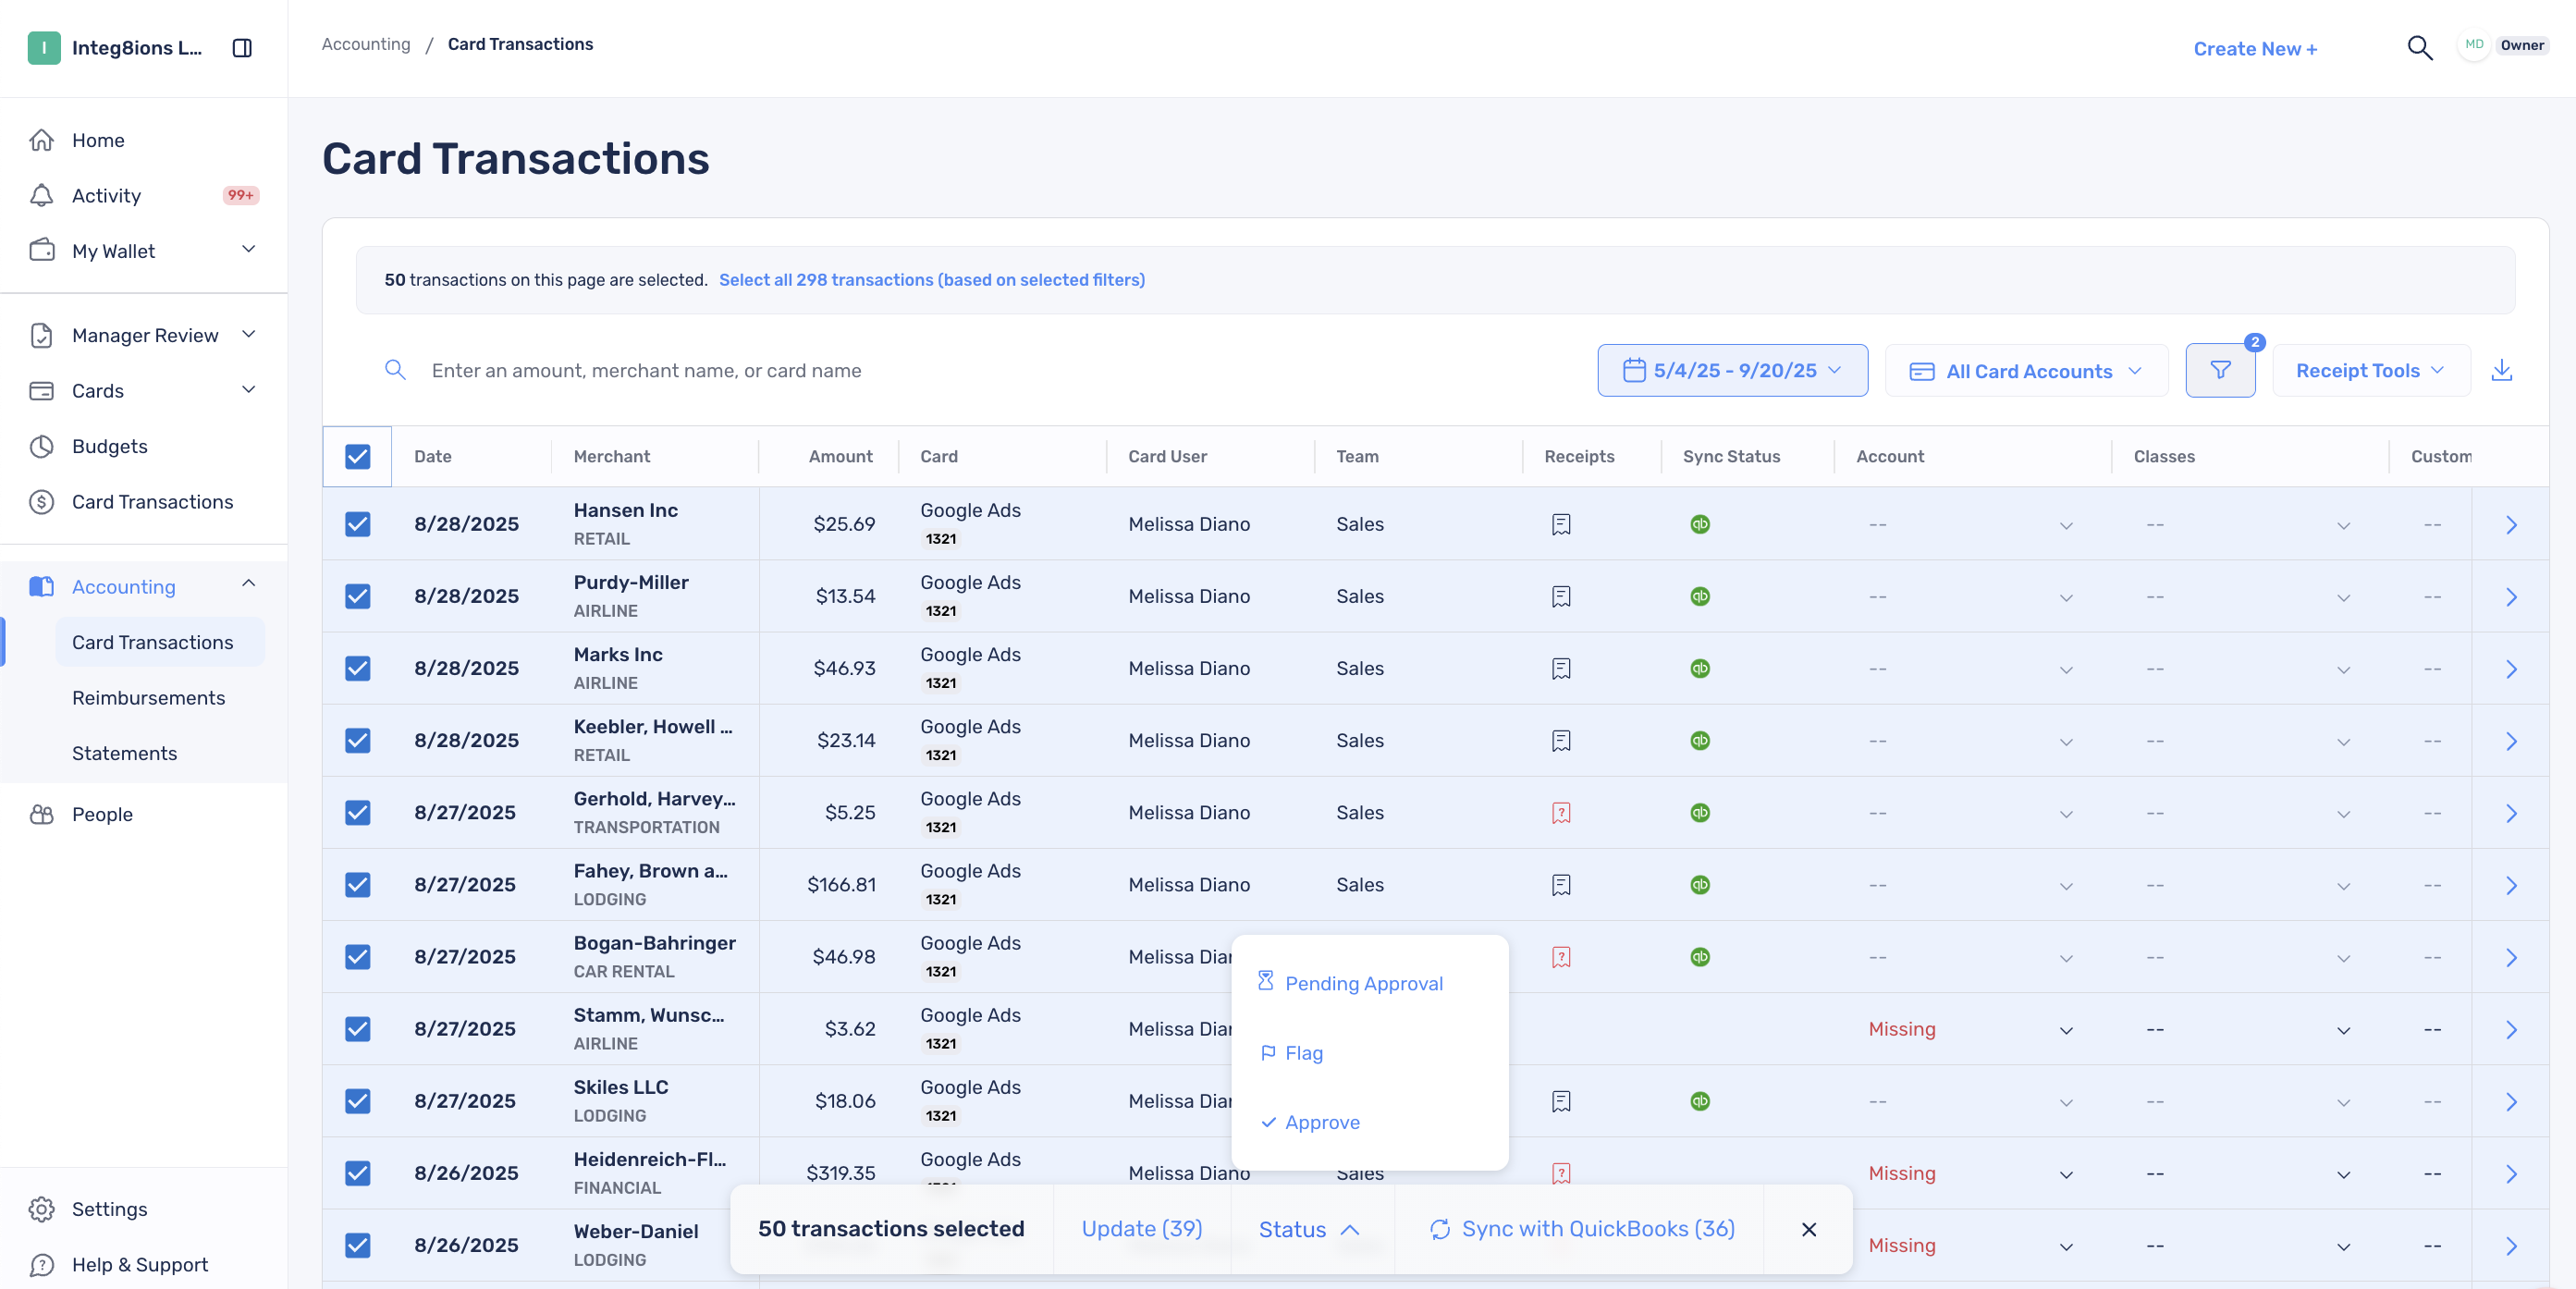Uncheck the Skiles LLC transaction checkbox
The height and width of the screenshot is (1289, 2576).
tap(357, 1101)
